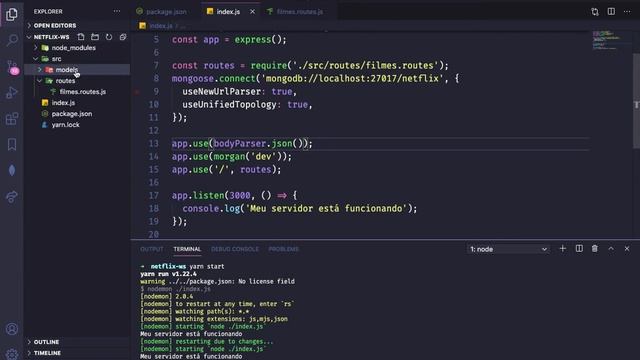Screen dimensions: 640x360
Task: Open the Manage gear icon
Action: click(x=12, y=354)
